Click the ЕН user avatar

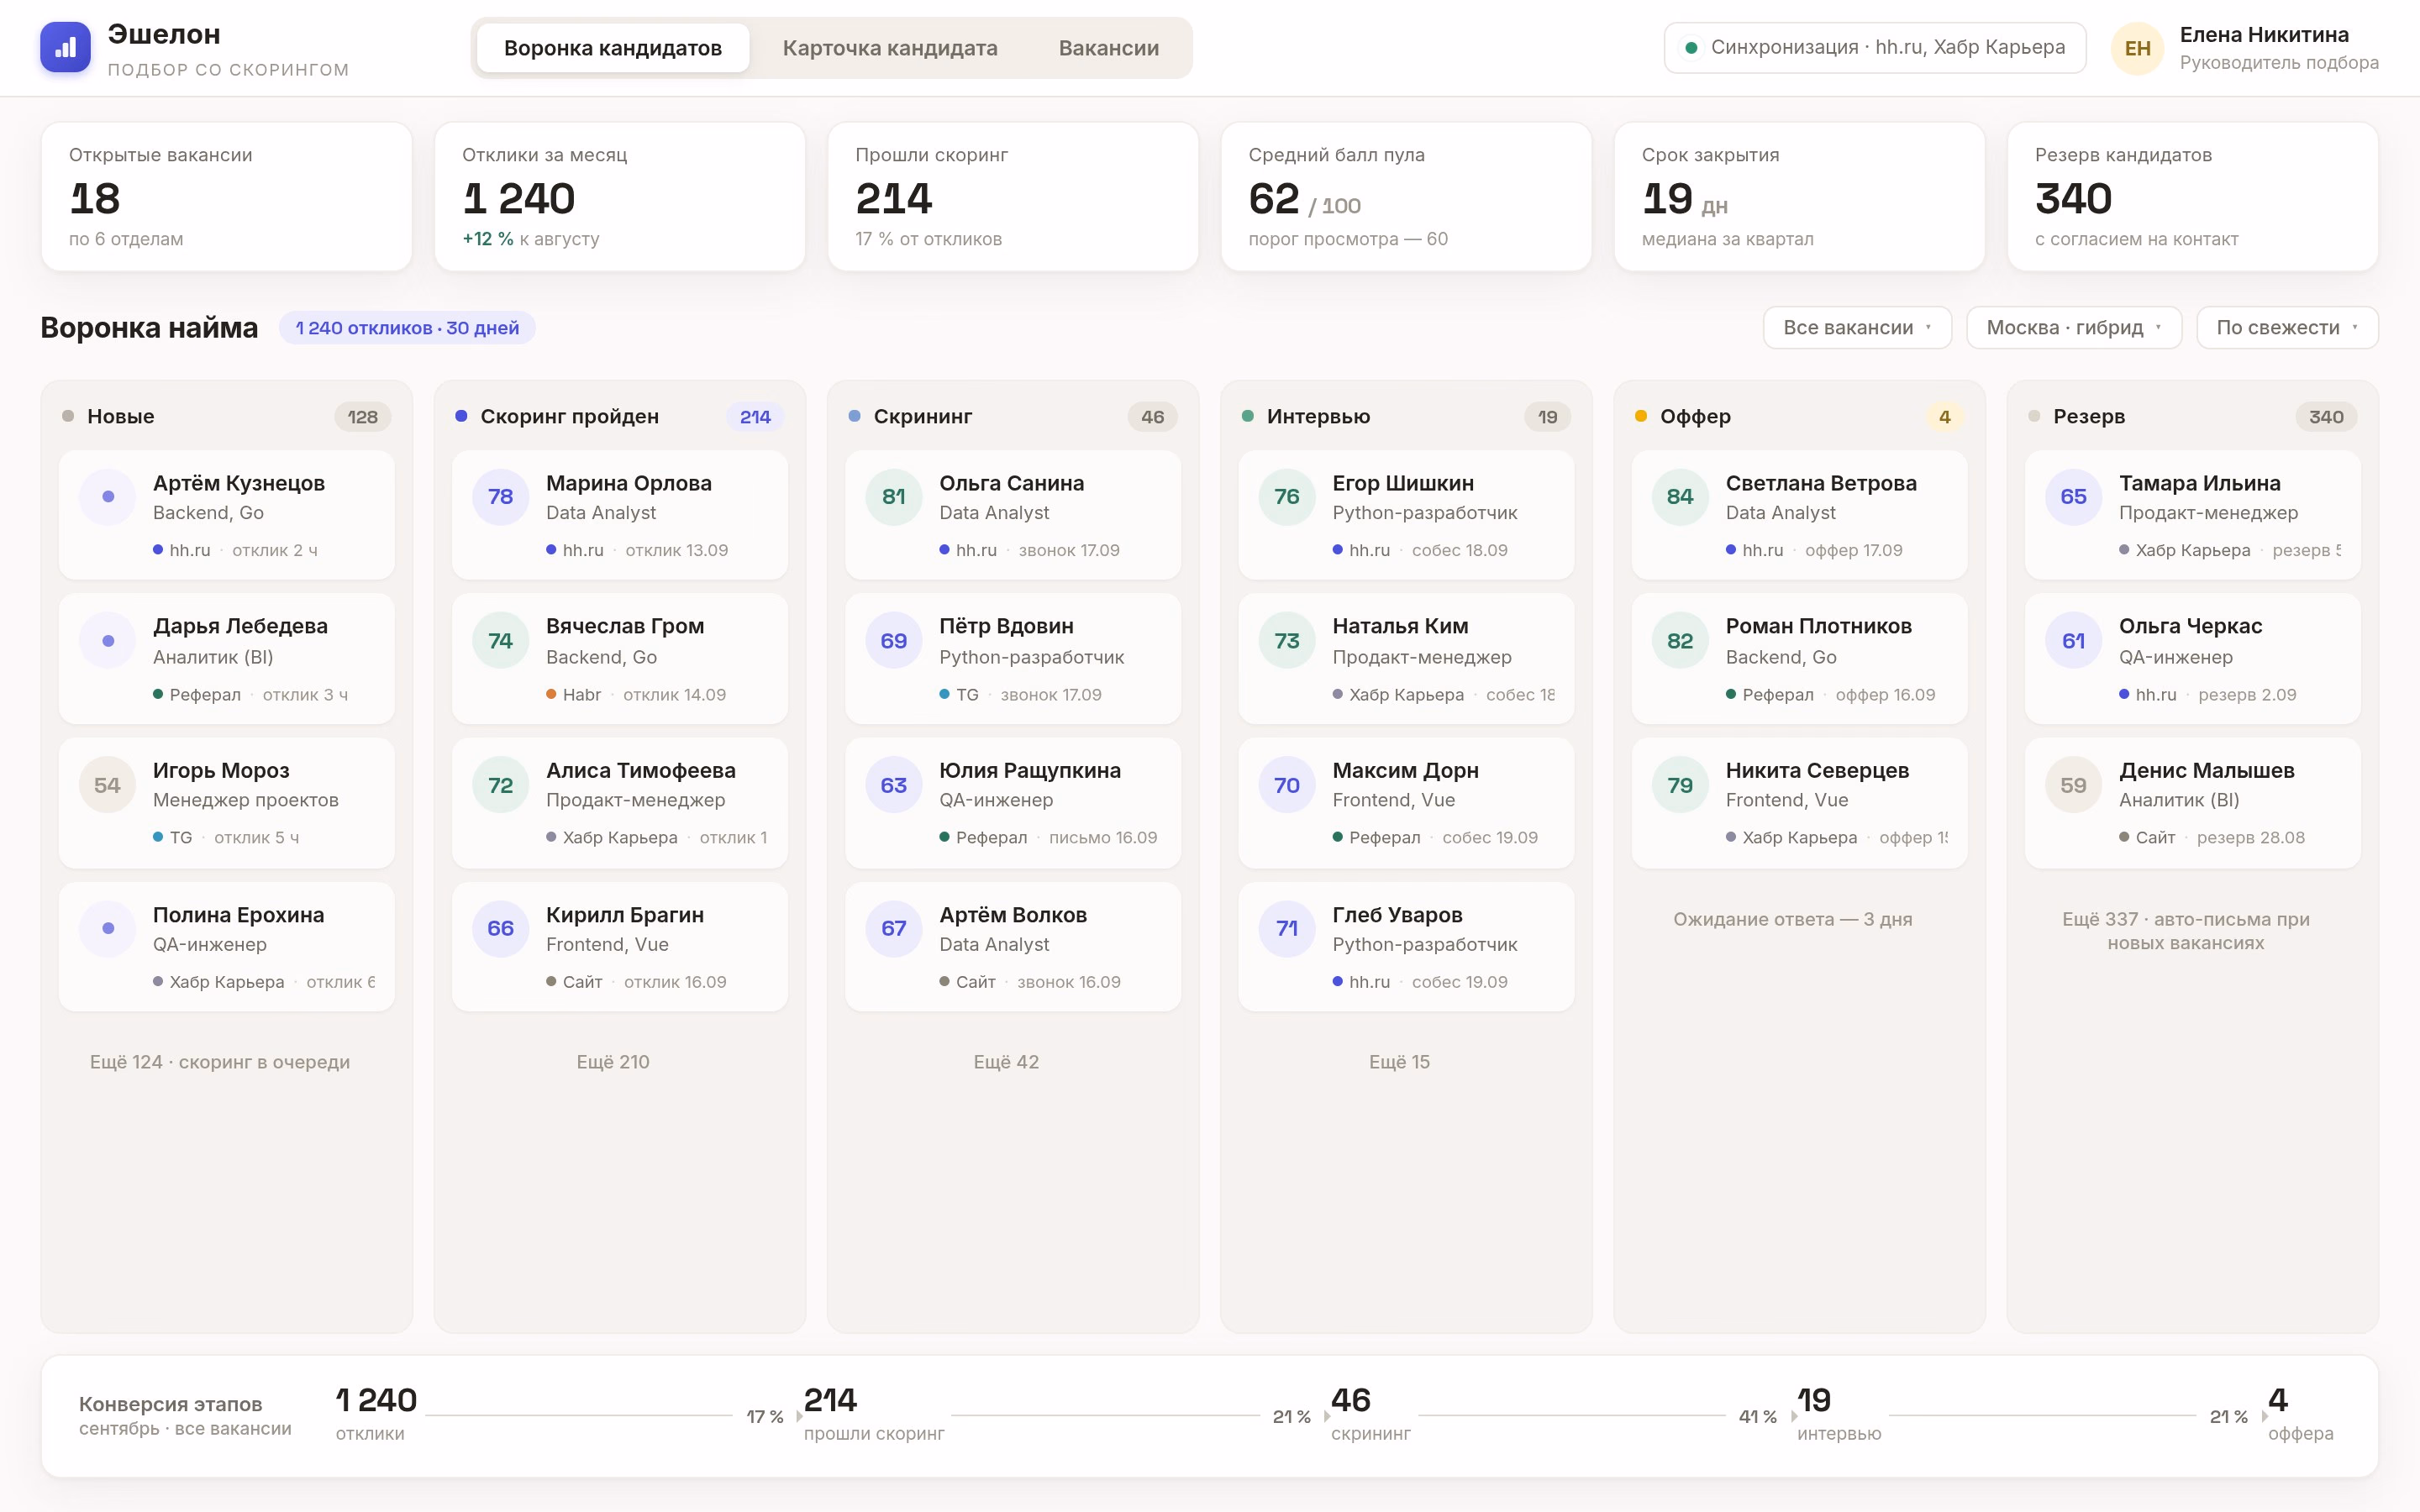[2137, 48]
